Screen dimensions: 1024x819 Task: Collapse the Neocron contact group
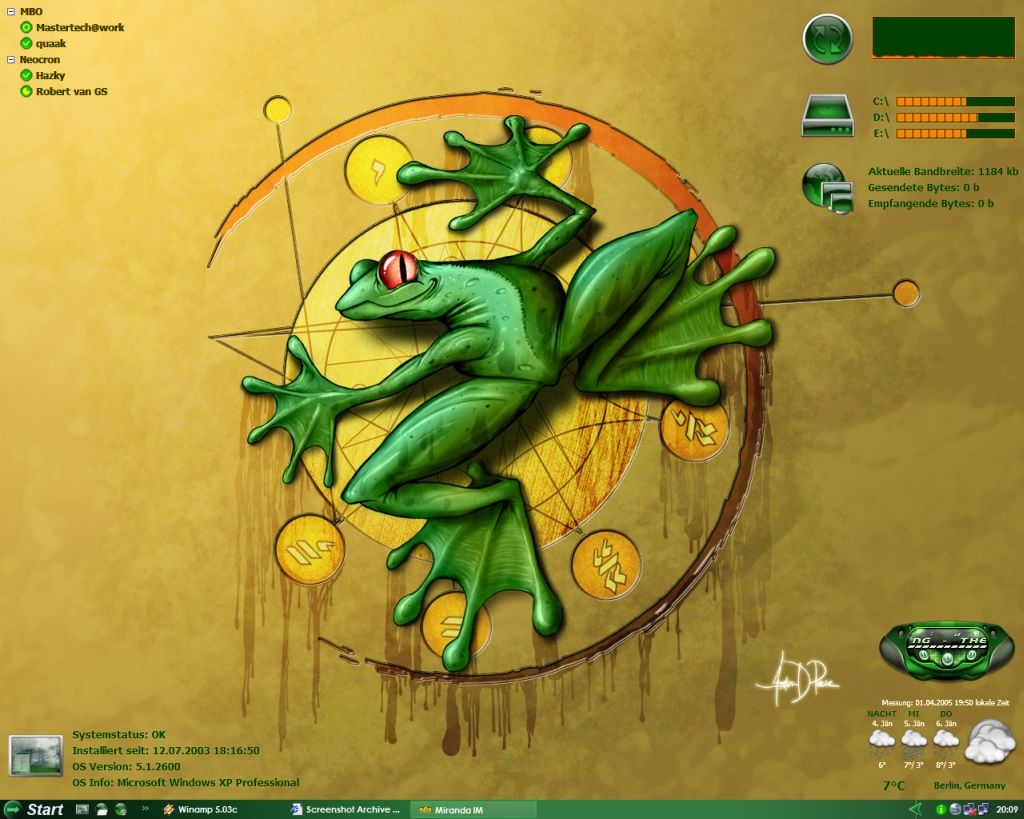pos(10,59)
